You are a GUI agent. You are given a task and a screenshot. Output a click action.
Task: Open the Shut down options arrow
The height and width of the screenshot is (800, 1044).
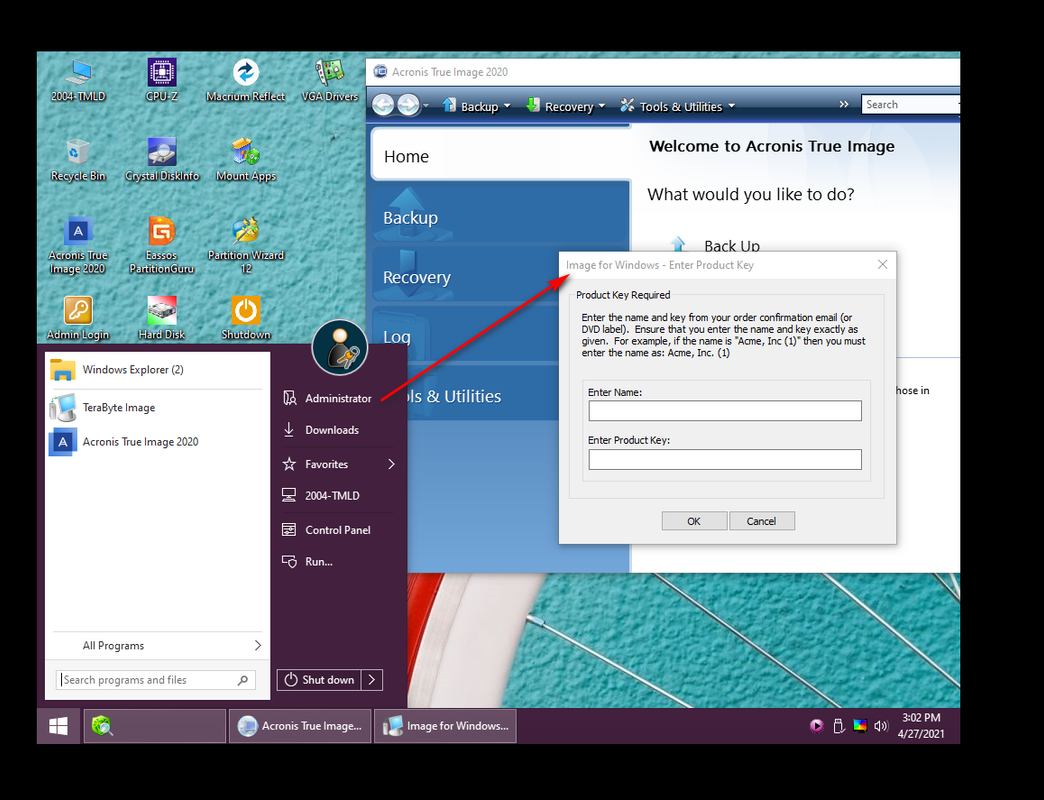(372, 680)
